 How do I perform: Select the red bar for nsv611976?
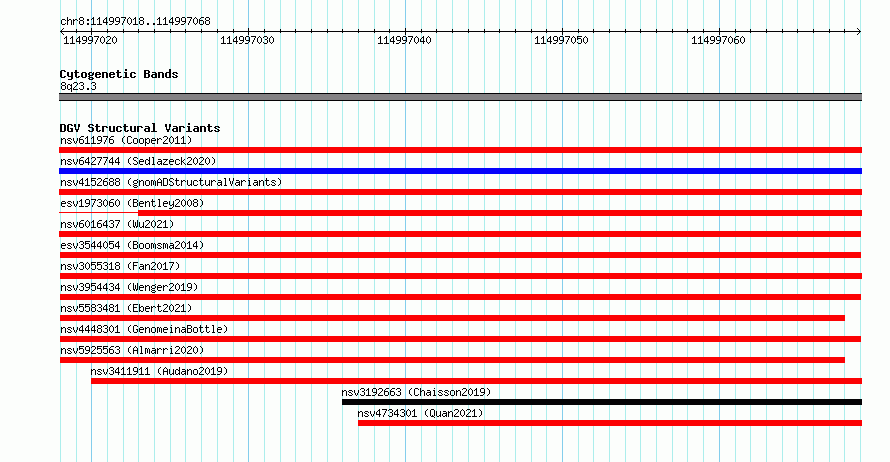pos(460,150)
